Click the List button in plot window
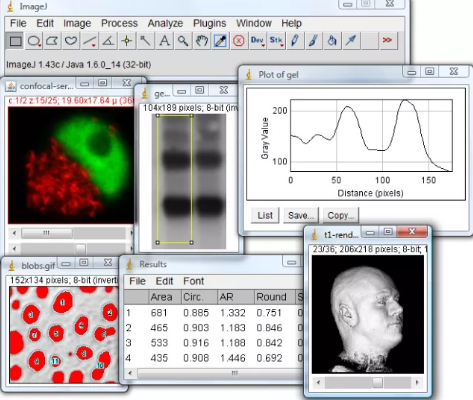Screen dimensions: 473x400 pyautogui.click(x=265, y=215)
